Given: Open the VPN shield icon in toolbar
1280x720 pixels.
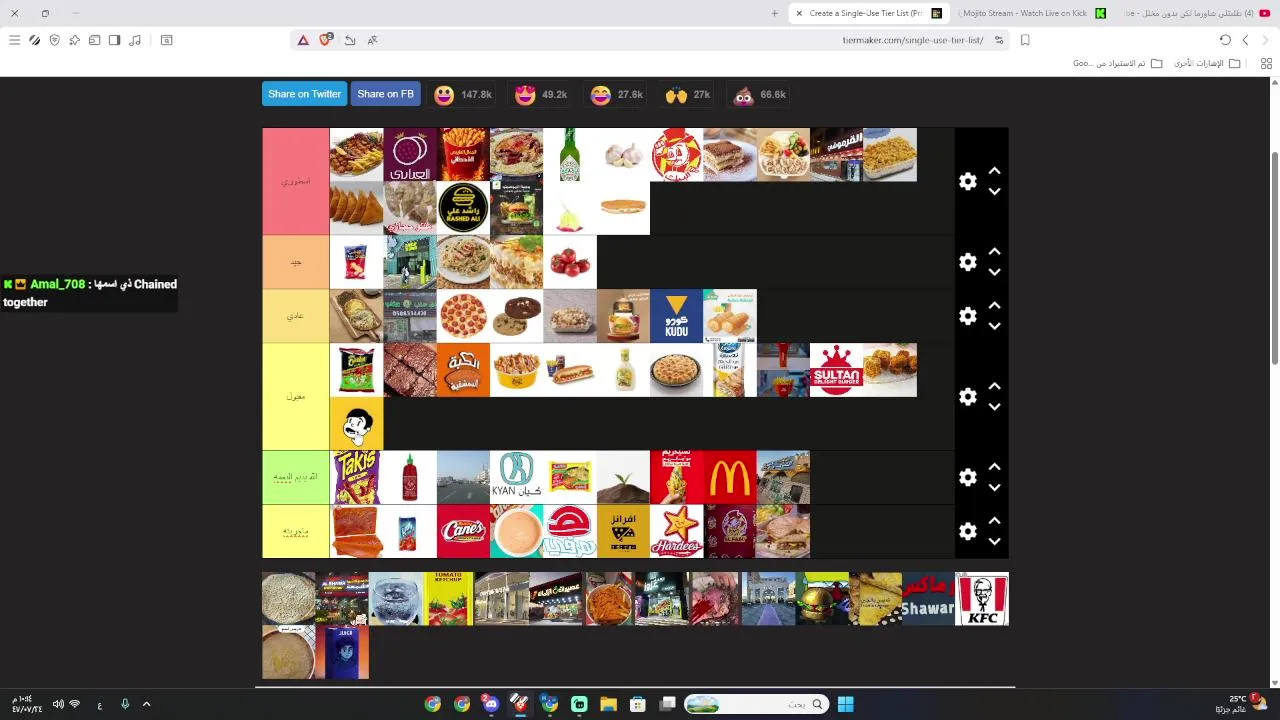Looking at the screenshot, I should coord(54,40).
